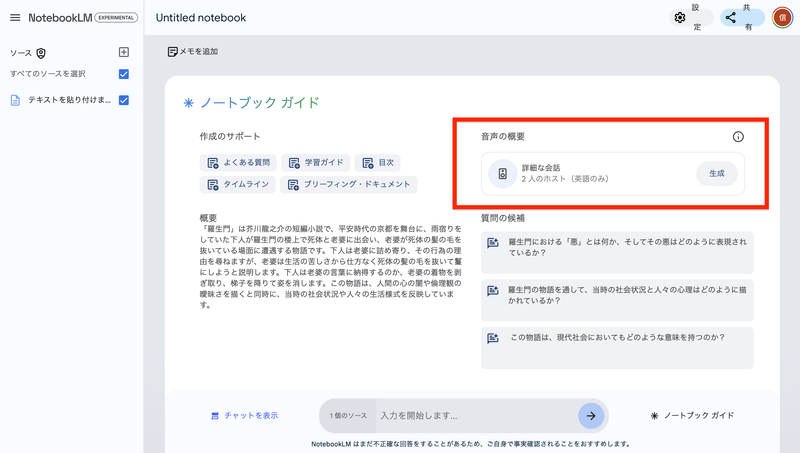The image size is (800, 453).
Task: Click the 入力を開始します text field
Action: pos(475,415)
